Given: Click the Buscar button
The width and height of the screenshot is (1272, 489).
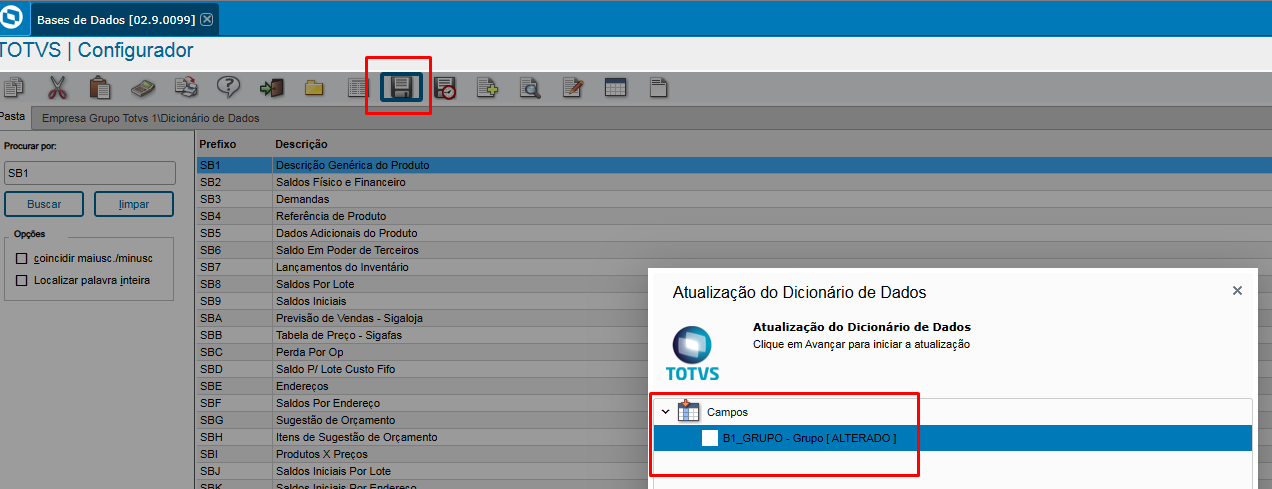Looking at the screenshot, I should (44, 204).
